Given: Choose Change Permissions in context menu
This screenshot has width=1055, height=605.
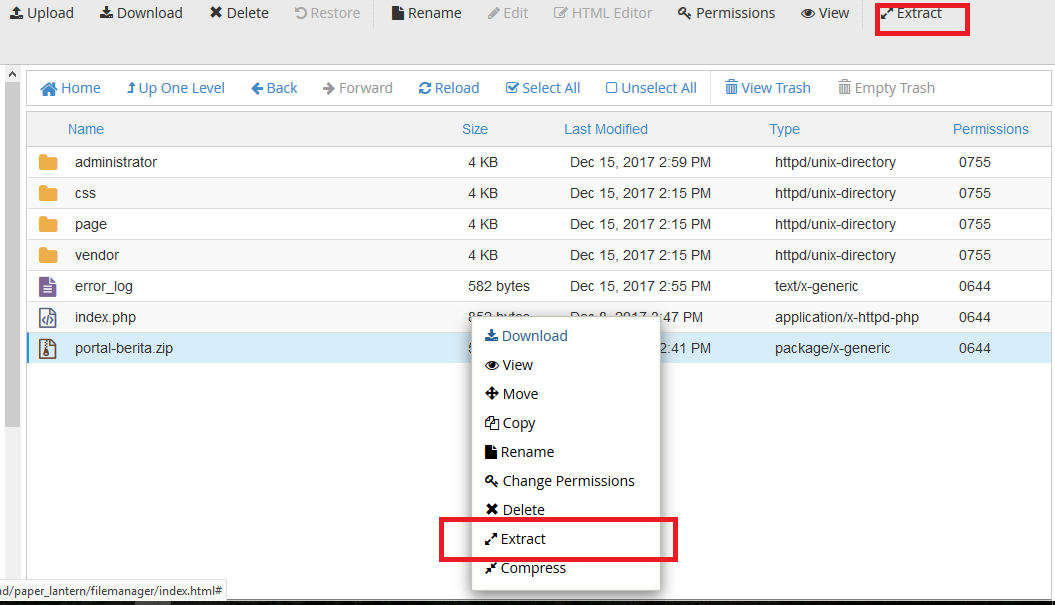Looking at the screenshot, I should coord(567,481).
